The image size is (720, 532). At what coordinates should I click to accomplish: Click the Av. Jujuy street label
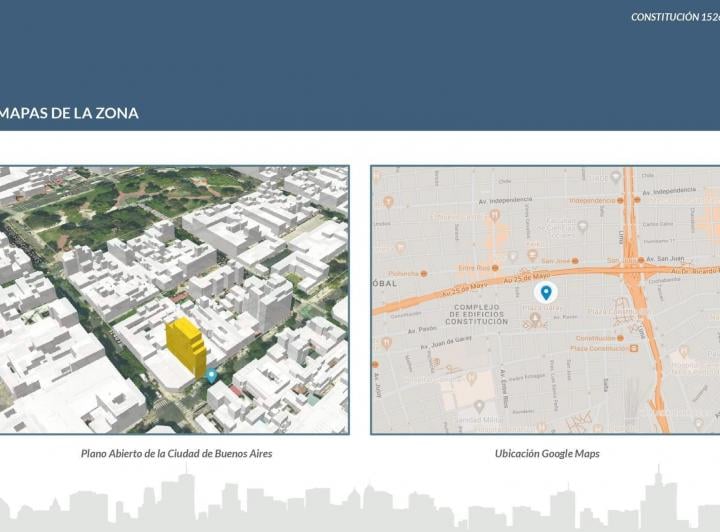pyautogui.click(x=378, y=386)
